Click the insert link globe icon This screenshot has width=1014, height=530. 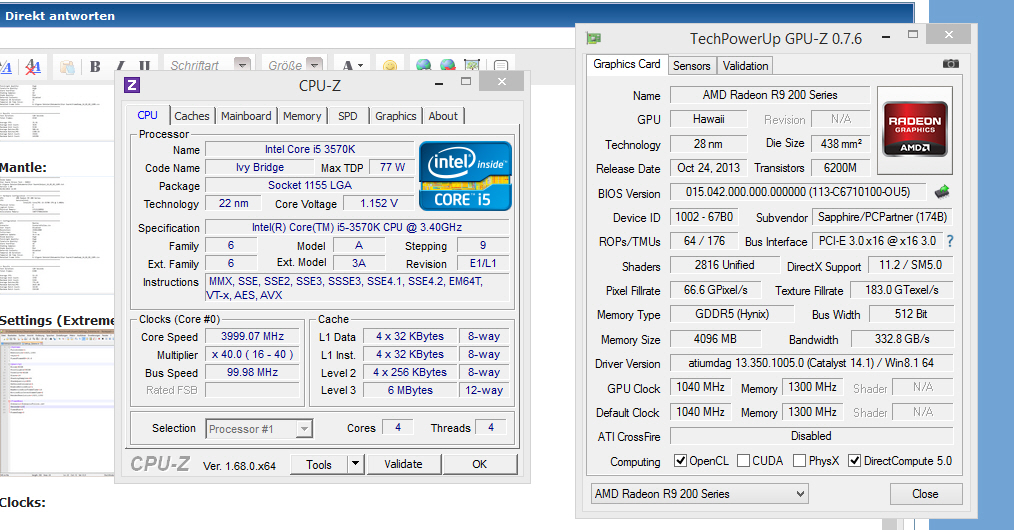424,65
